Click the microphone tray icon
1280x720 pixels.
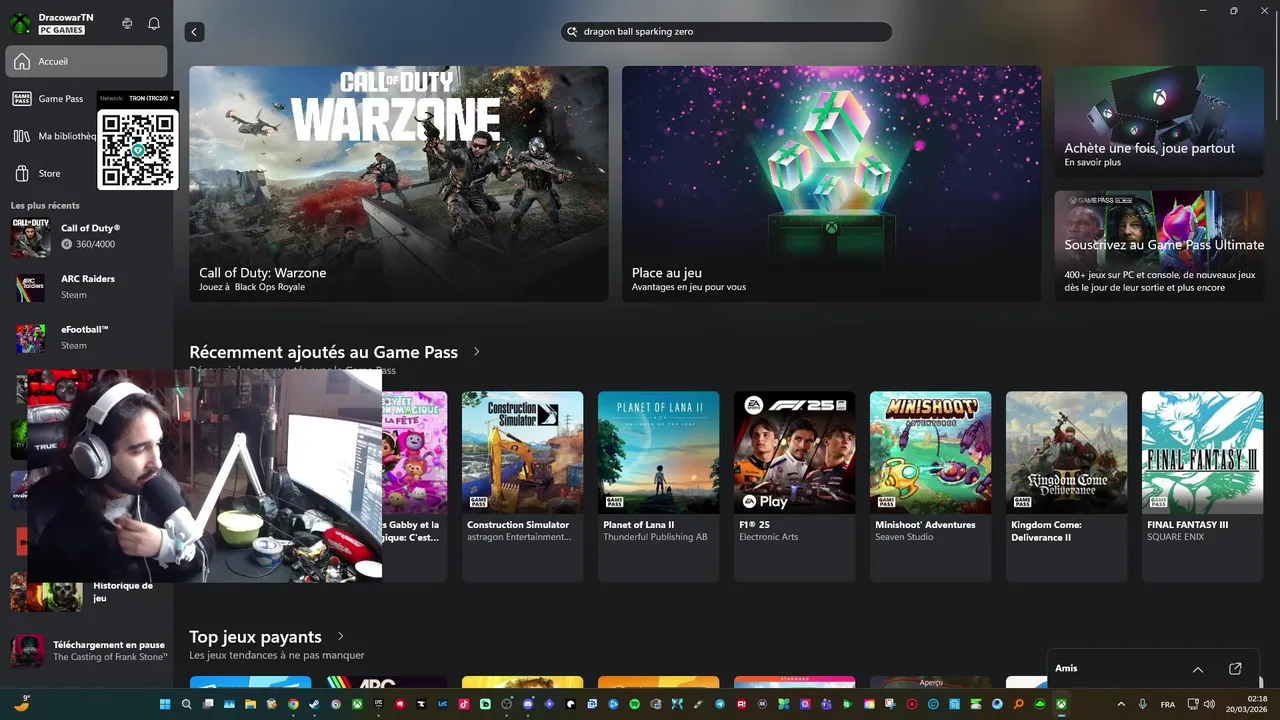pyautogui.click(x=1142, y=704)
